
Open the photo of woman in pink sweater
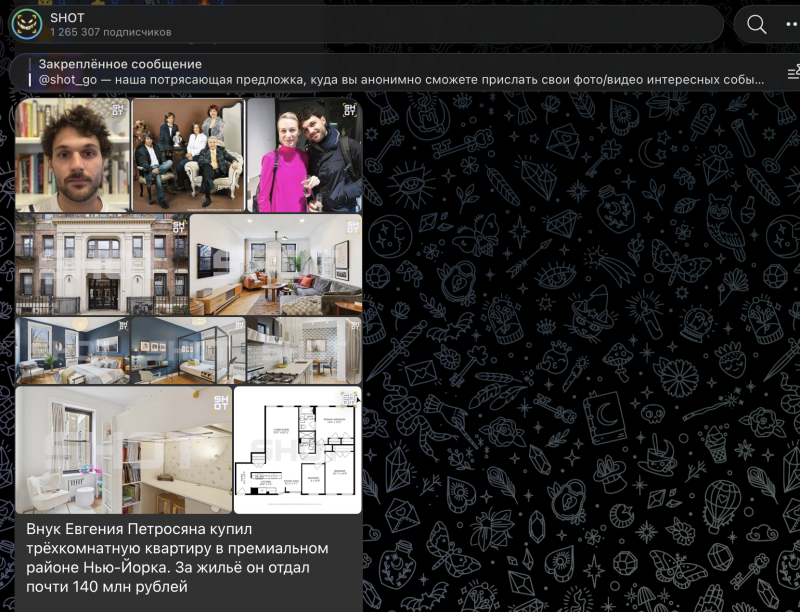[x=305, y=155]
